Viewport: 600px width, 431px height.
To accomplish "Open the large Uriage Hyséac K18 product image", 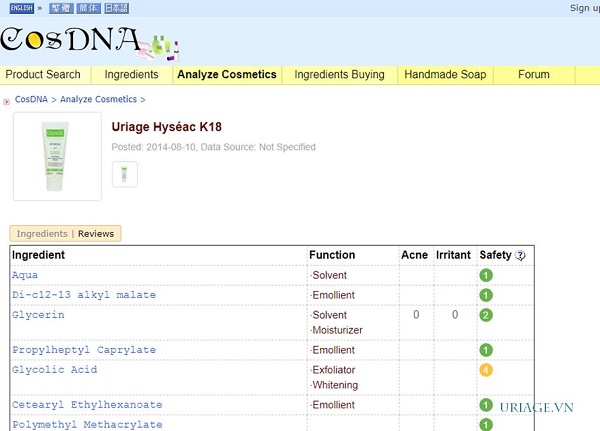I will [x=57, y=156].
